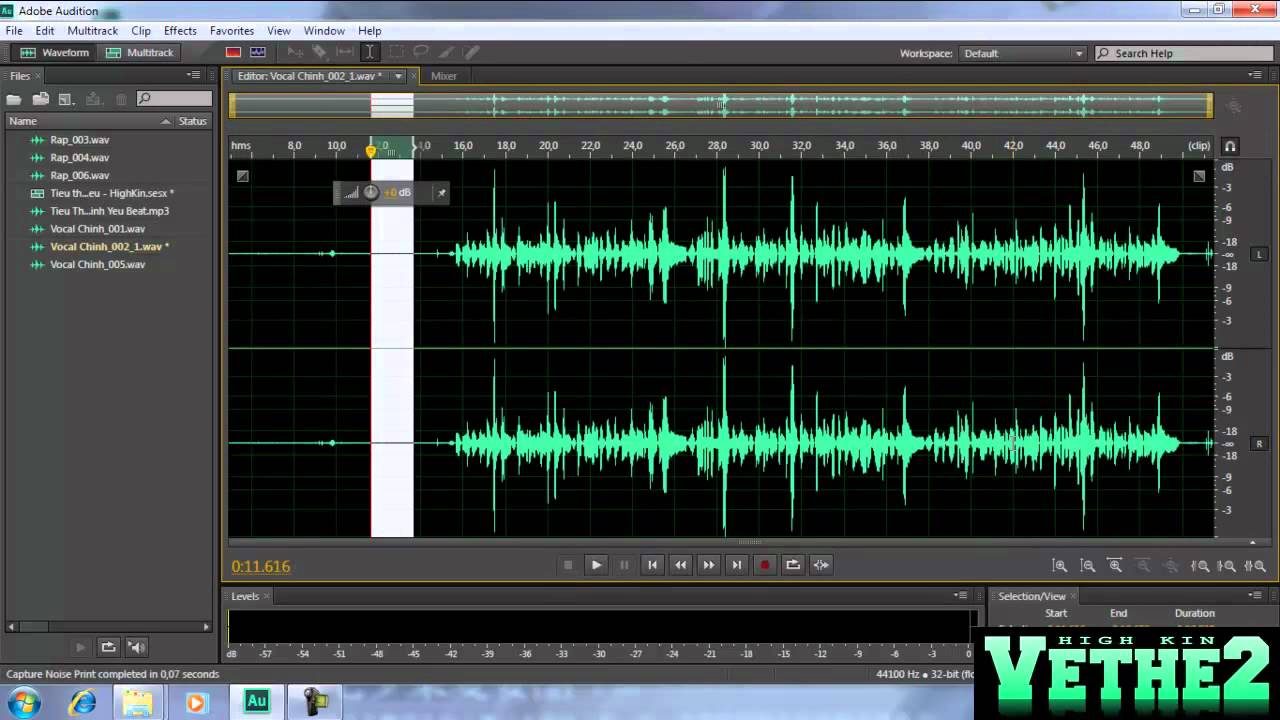Viewport: 1280px width, 720px height.
Task: Sort files by Status column
Action: [x=192, y=121]
